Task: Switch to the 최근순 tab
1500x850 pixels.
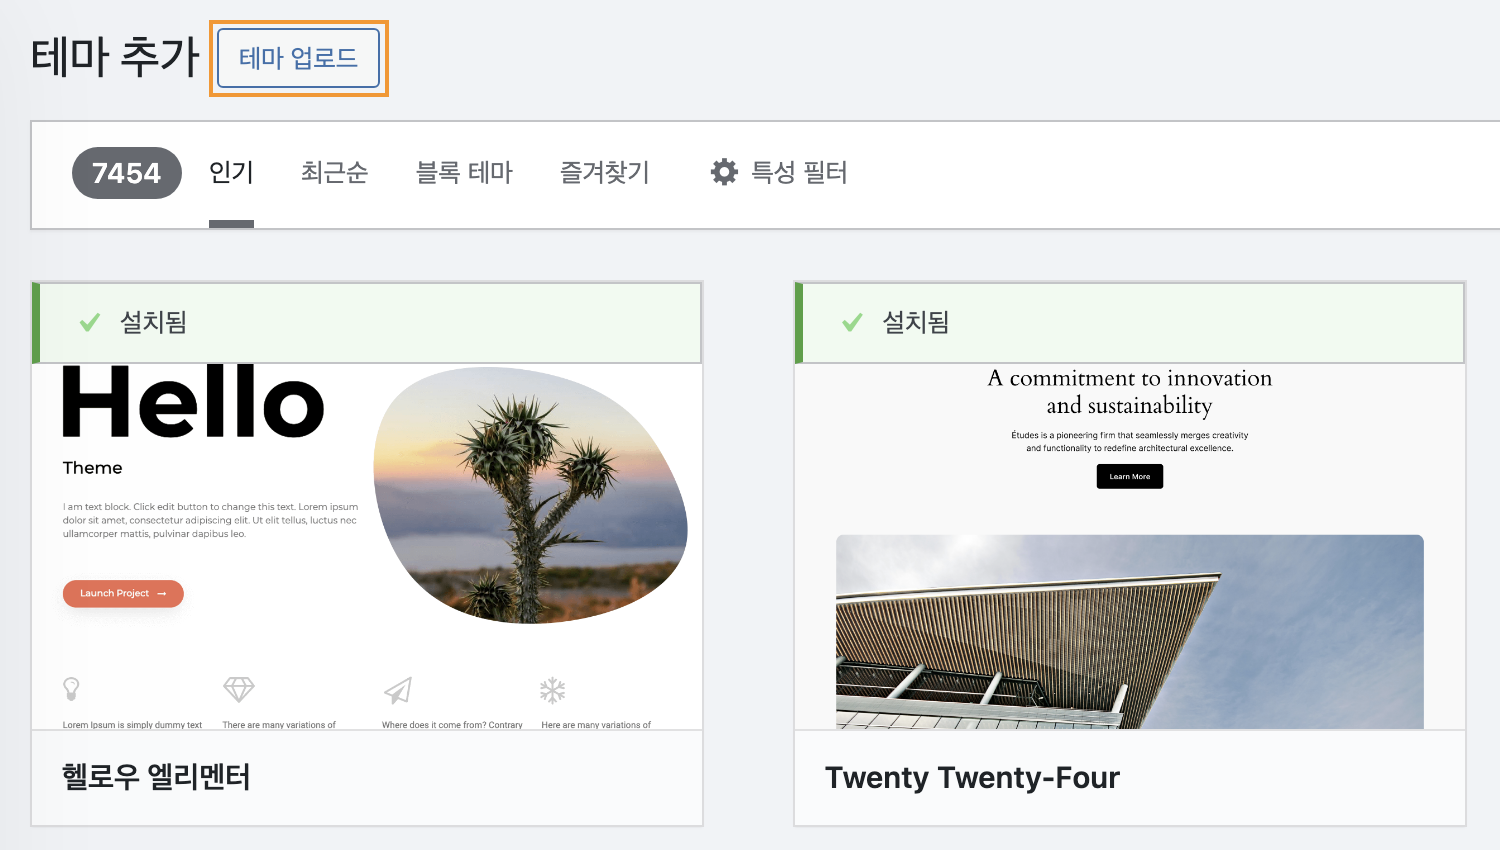Action: pos(334,172)
